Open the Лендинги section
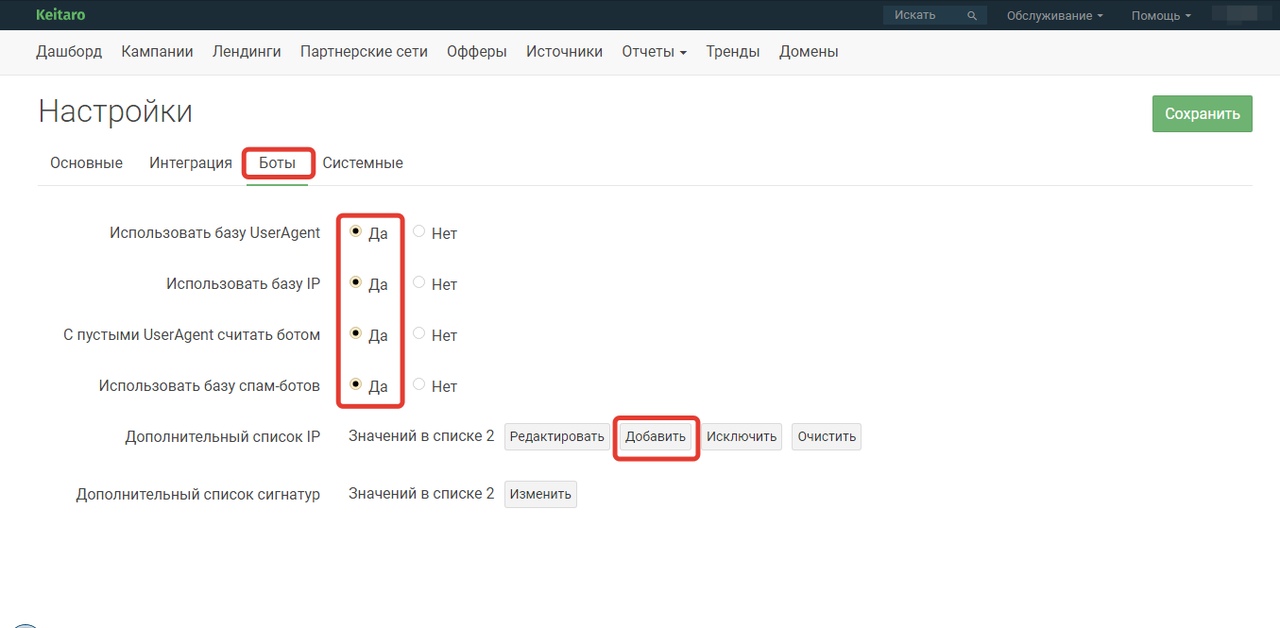The height and width of the screenshot is (628, 1280). 246,52
